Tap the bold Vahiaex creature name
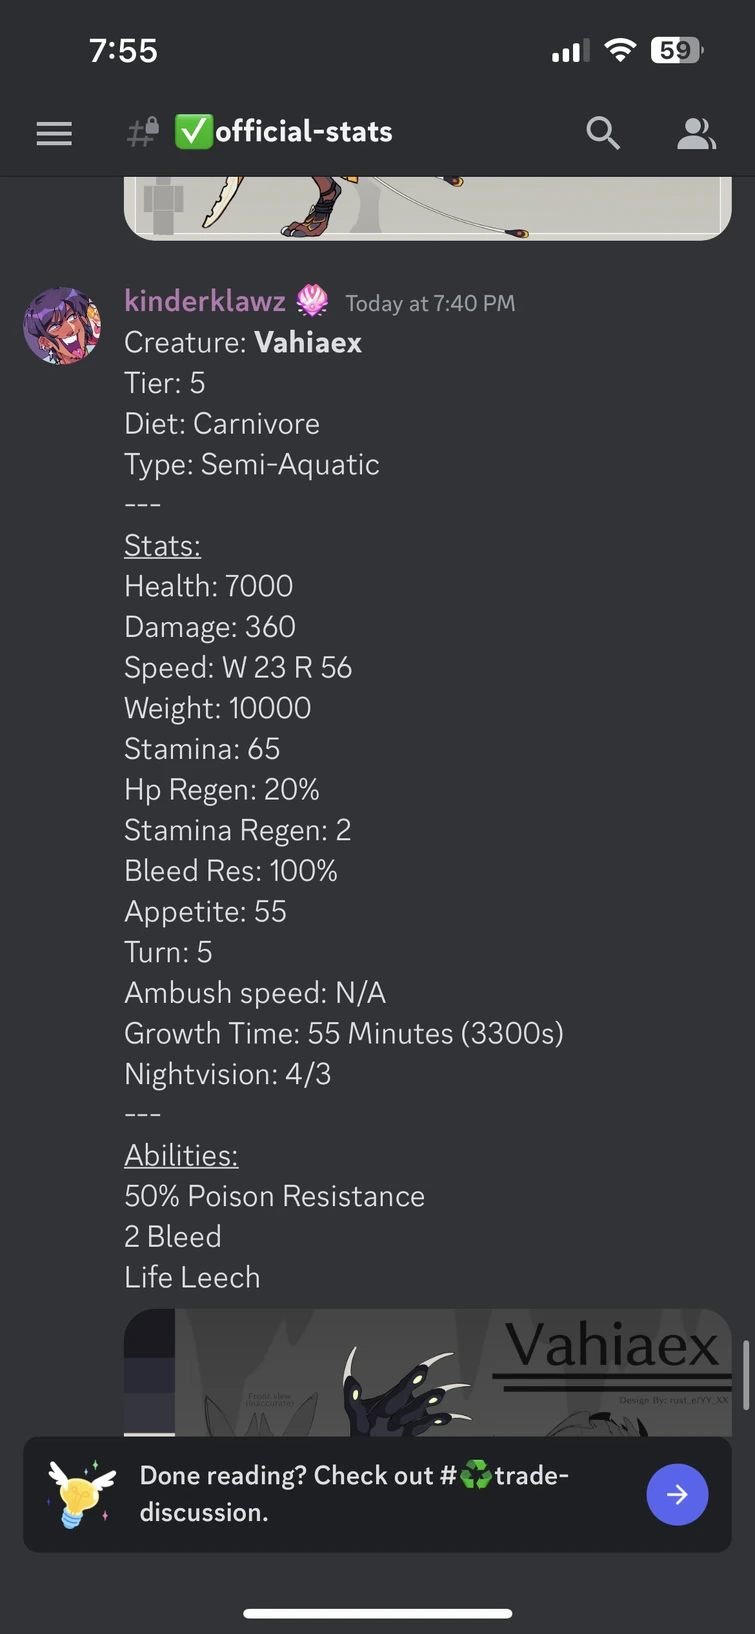 (308, 343)
